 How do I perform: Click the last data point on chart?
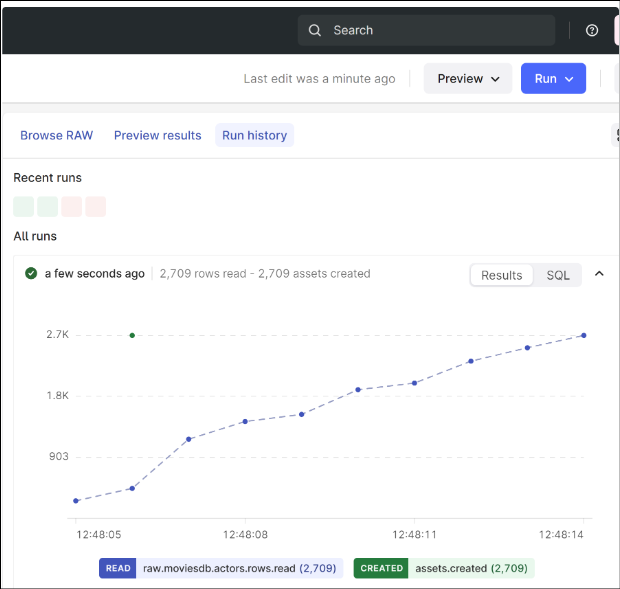(583, 335)
